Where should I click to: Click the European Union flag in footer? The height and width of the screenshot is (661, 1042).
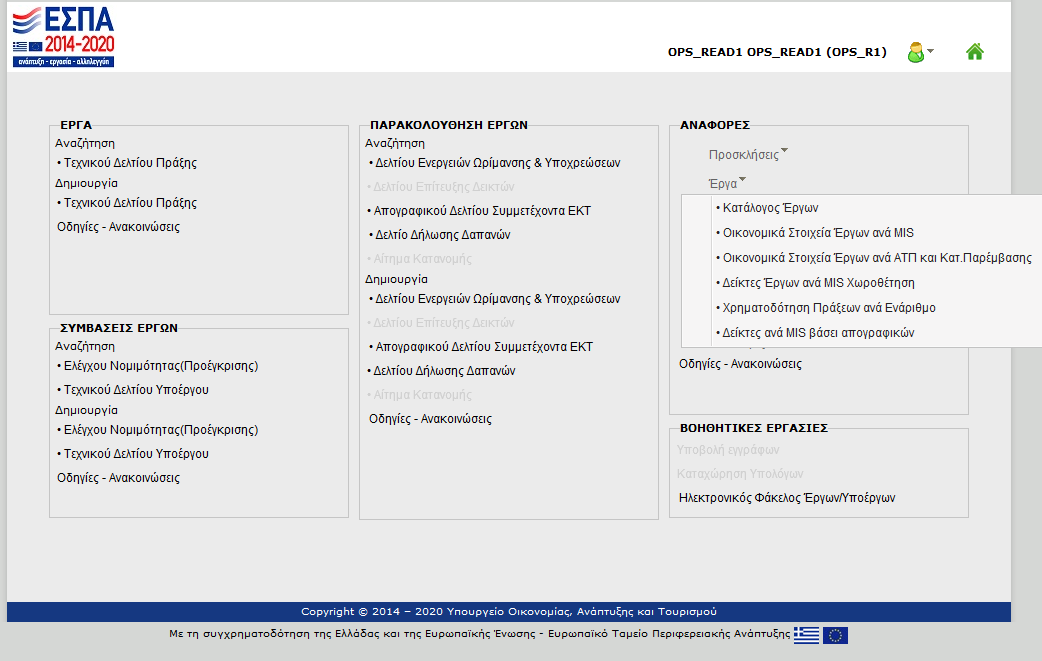835,636
